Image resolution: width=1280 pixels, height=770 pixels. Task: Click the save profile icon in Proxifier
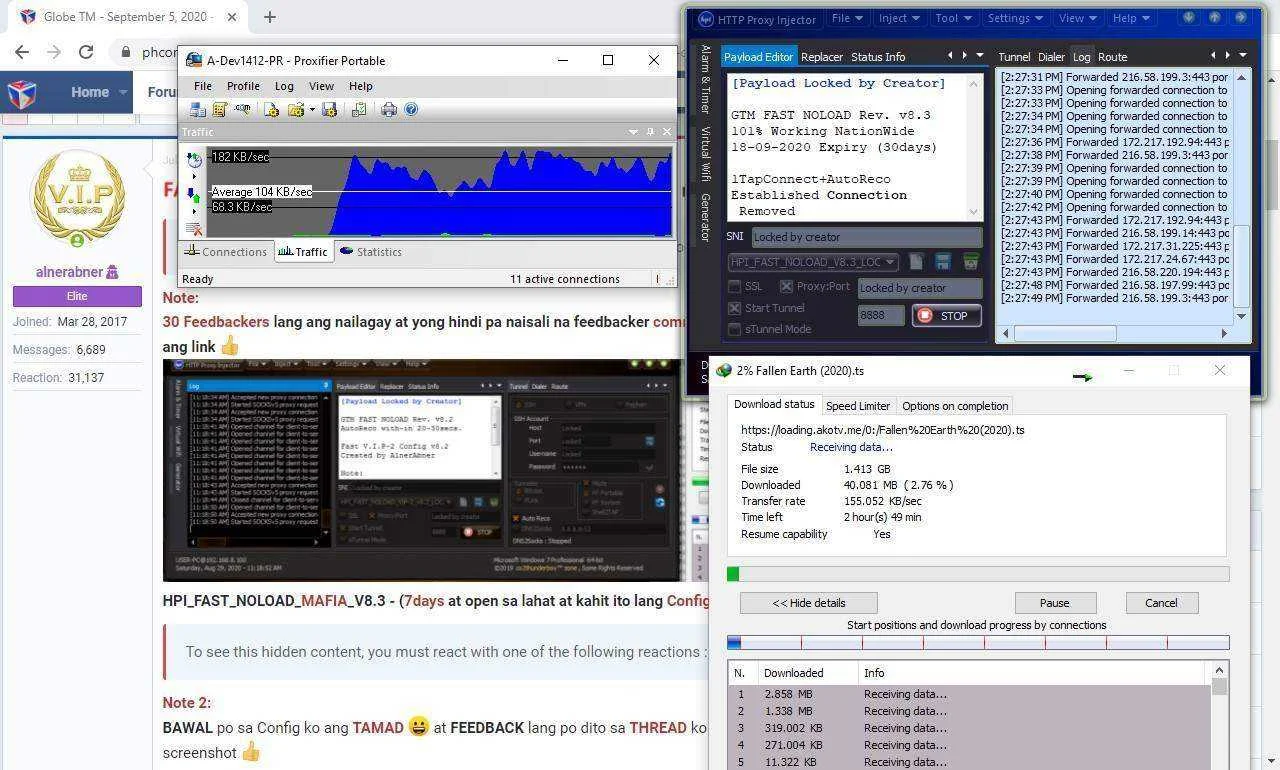[x=329, y=109]
